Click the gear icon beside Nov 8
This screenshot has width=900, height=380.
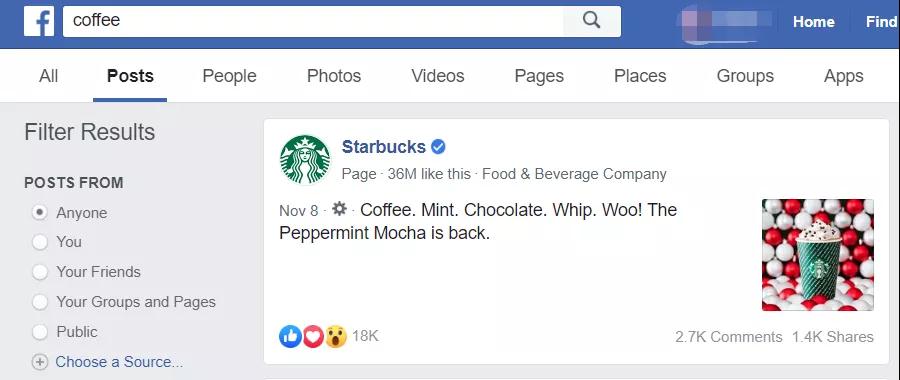click(x=339, y=209)
